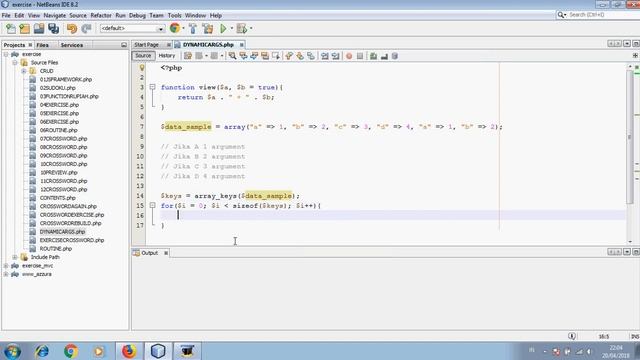Collapse the for loop code fold
Screen dimensions: 640x360
click(152, 205)
